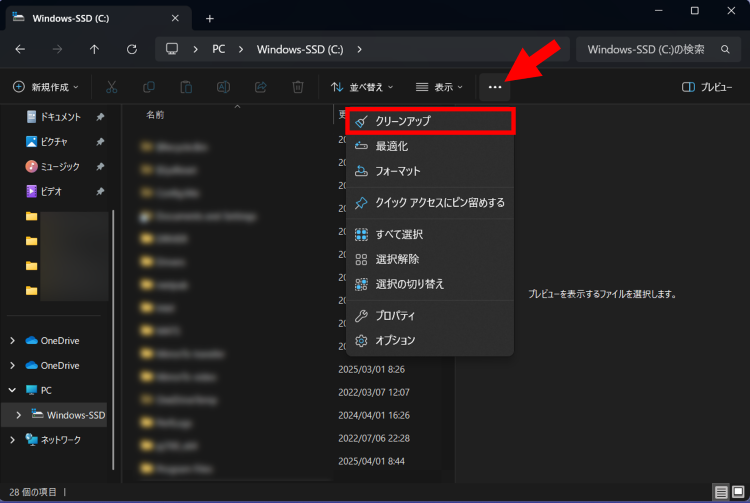Toggle the プレビュー preview pane
This screenshot has width=750, height=503.
click(706, 87)
